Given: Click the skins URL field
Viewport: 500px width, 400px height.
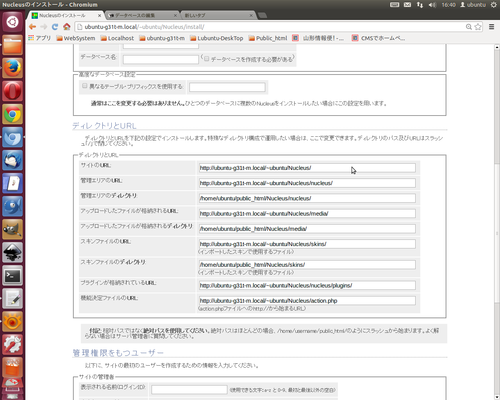Looking at the screenshot, I should tap(307, 244).
